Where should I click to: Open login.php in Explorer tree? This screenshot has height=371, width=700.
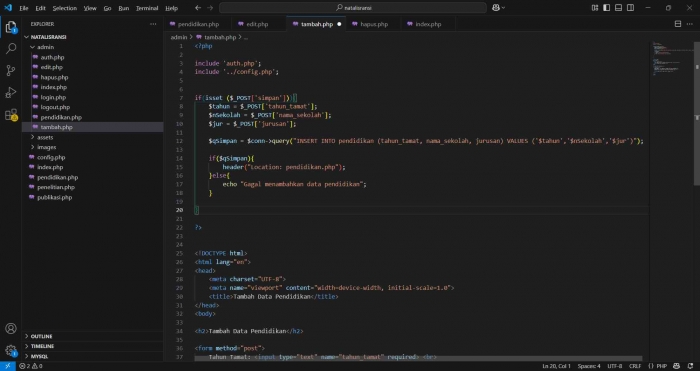pos(53,97)
